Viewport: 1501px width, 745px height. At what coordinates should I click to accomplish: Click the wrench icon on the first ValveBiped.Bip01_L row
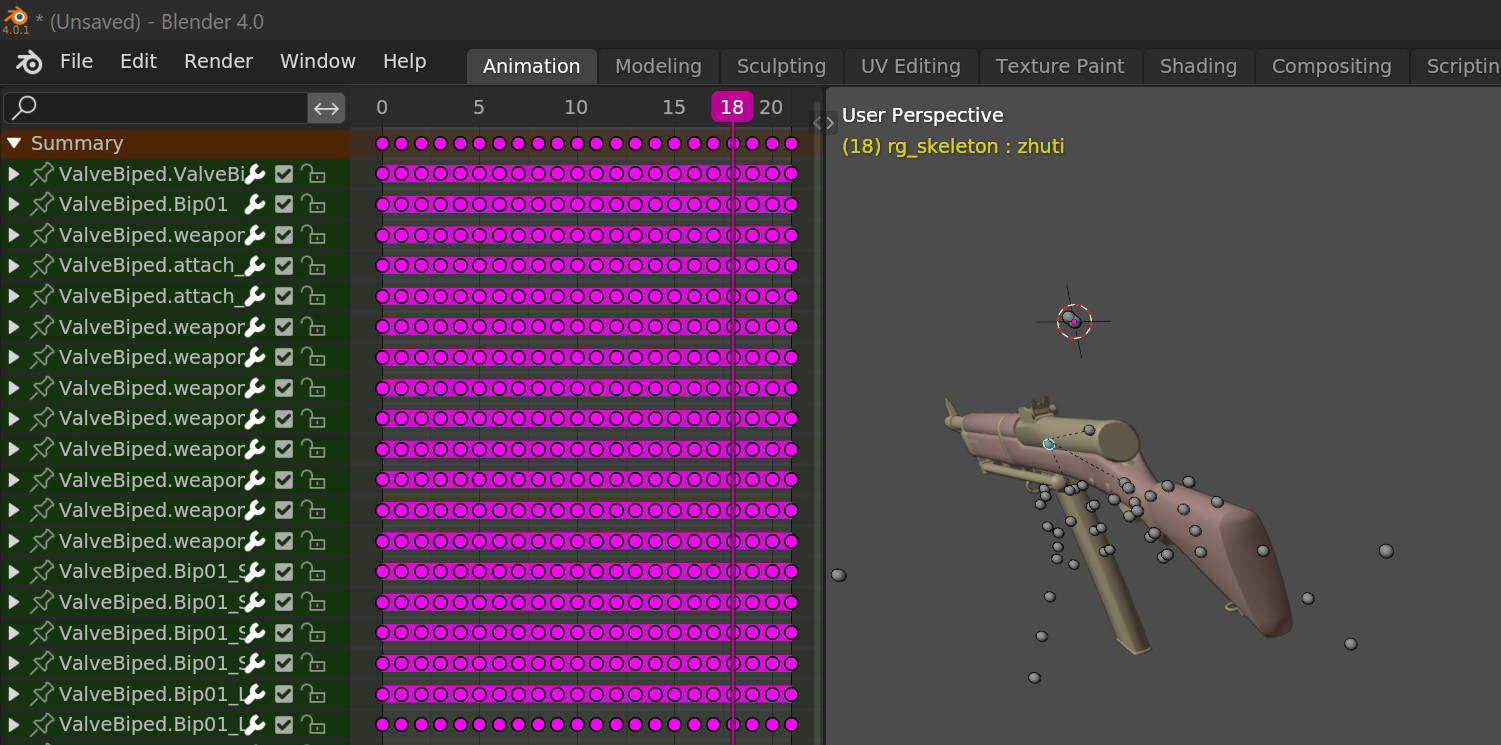pos(255,694)
